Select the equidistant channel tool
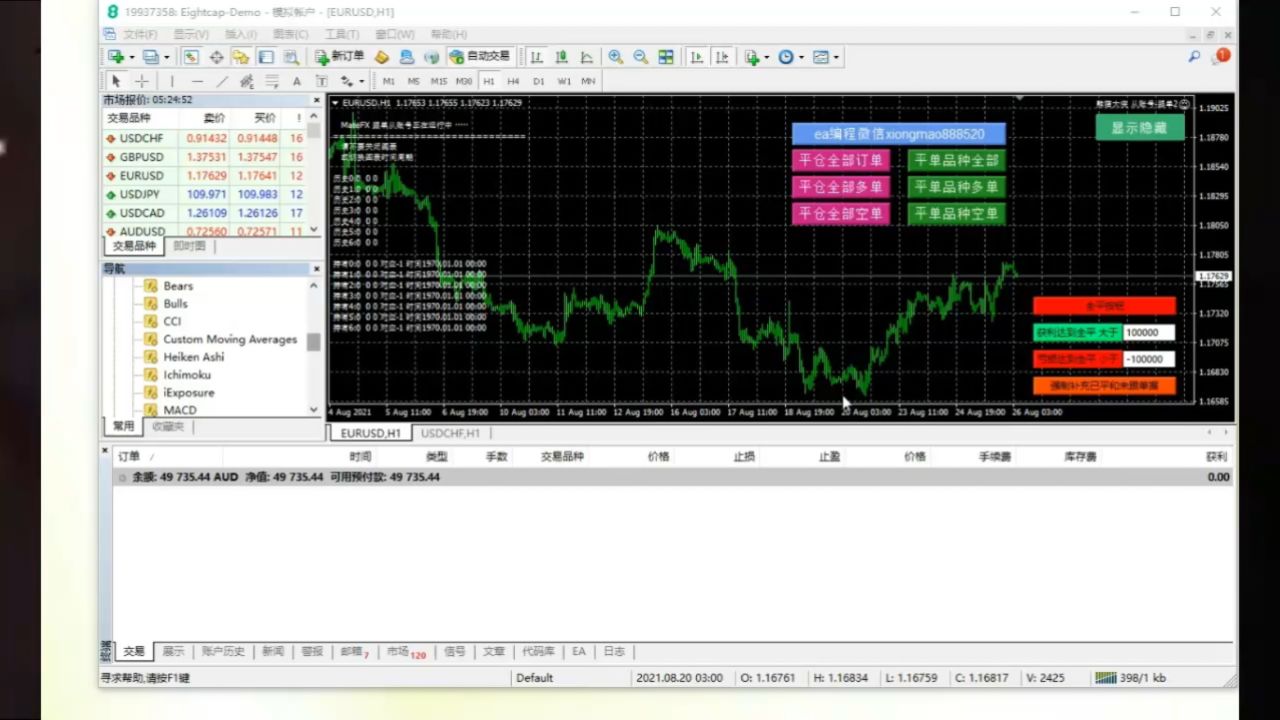 (x=246, y=81)
